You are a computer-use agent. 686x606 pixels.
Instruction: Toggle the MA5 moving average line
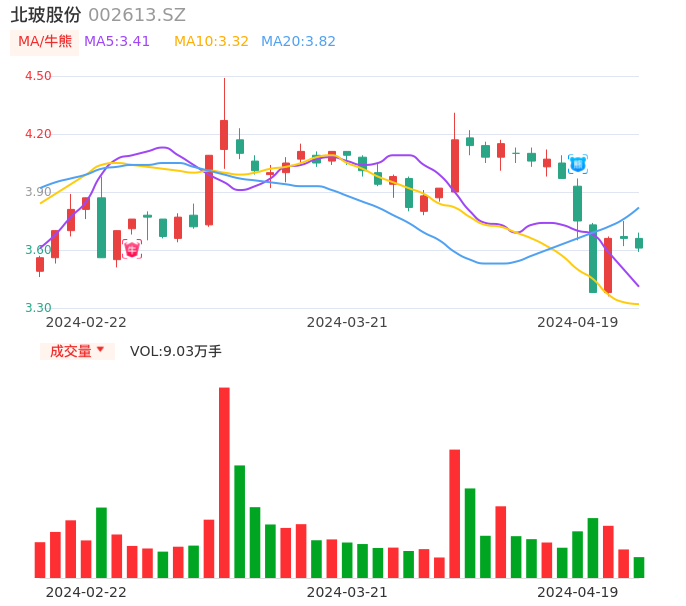click(117, 42)
